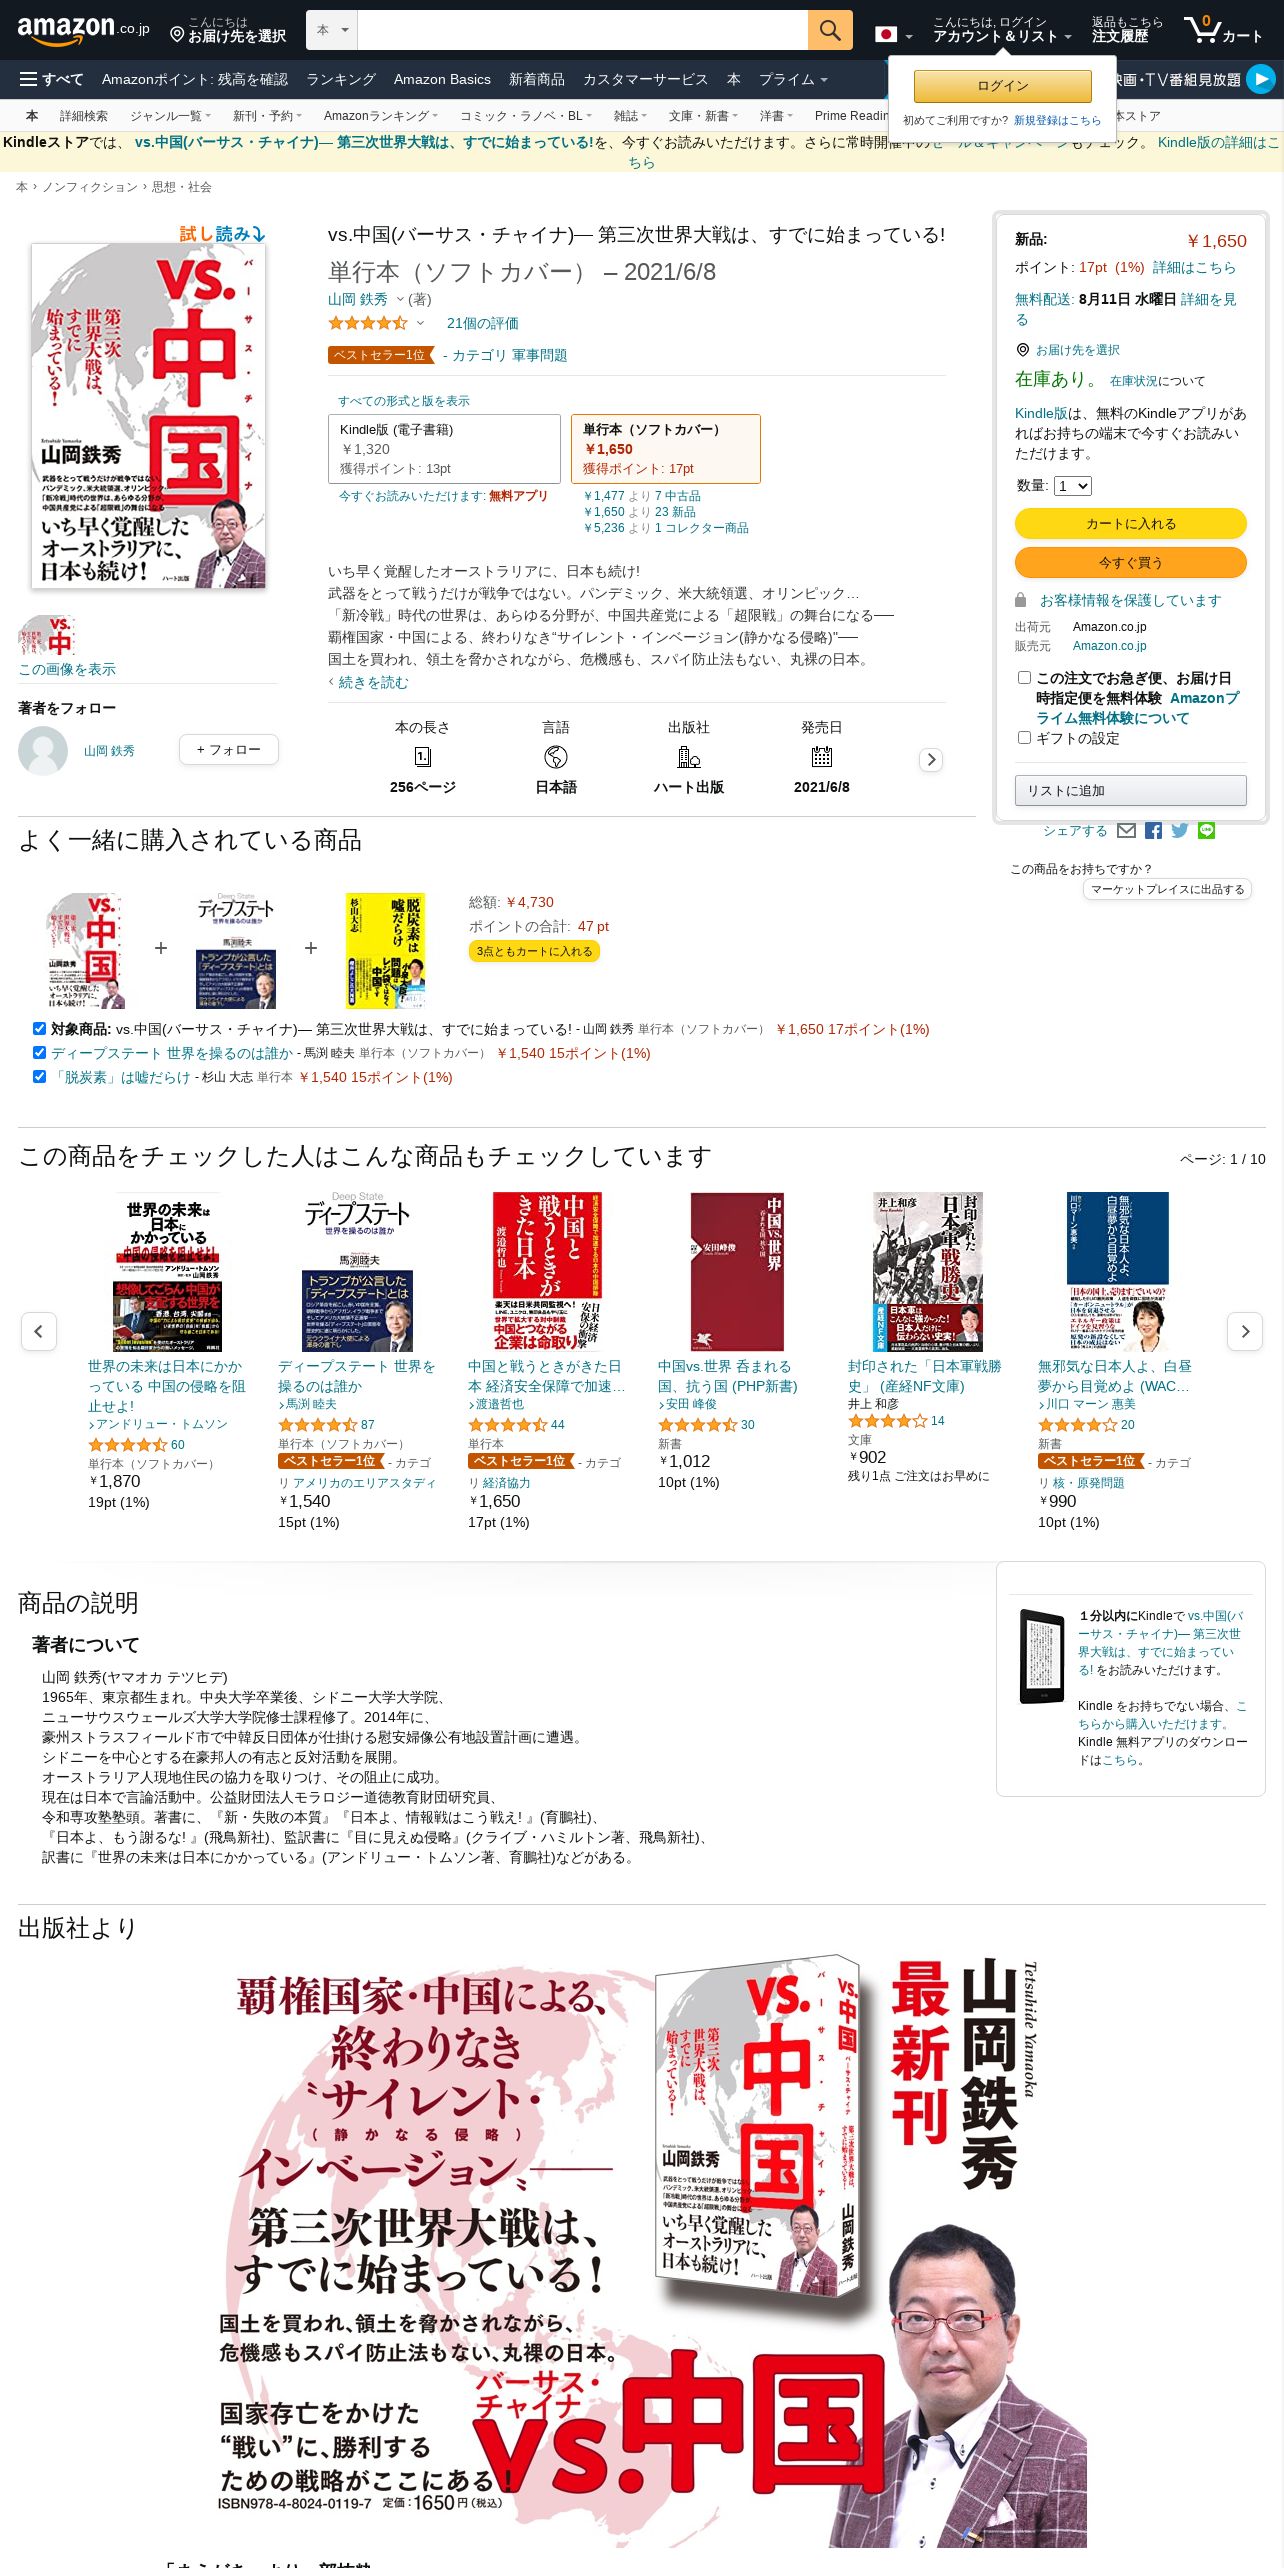Expand the search category 本 dropdown

coord(332,30)
